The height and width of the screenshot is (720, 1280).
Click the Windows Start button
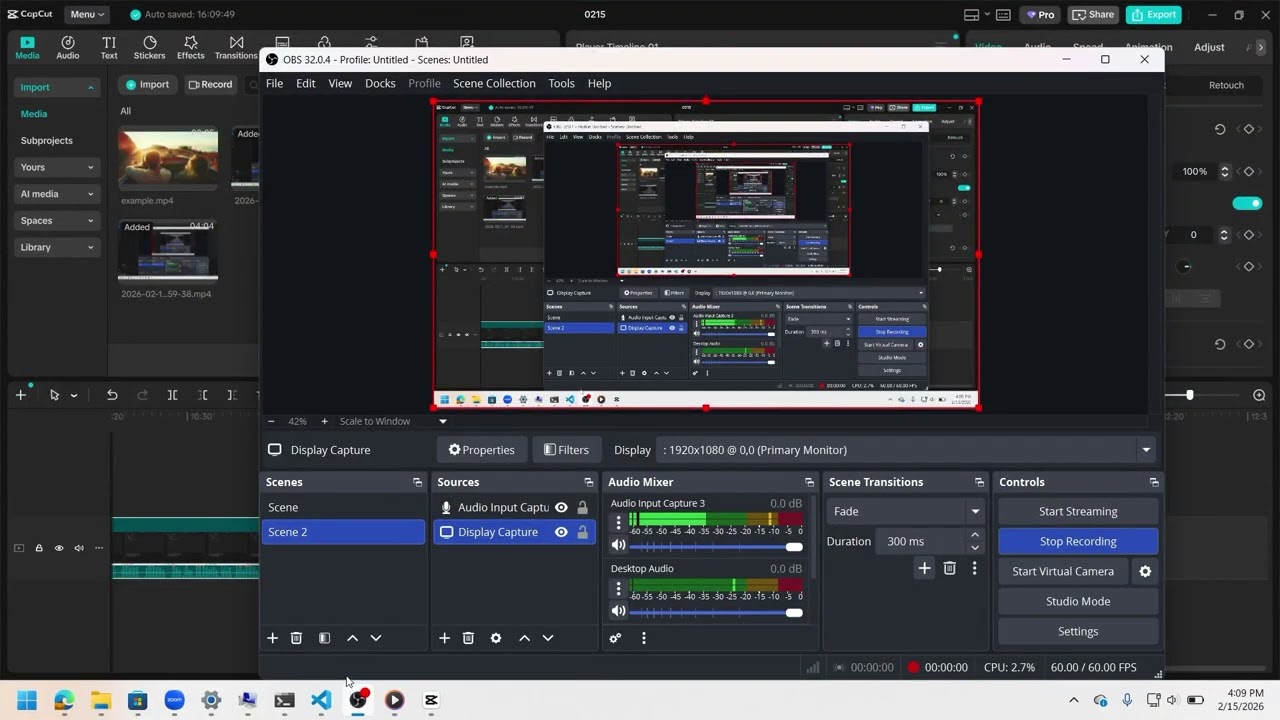click(27, 700)
